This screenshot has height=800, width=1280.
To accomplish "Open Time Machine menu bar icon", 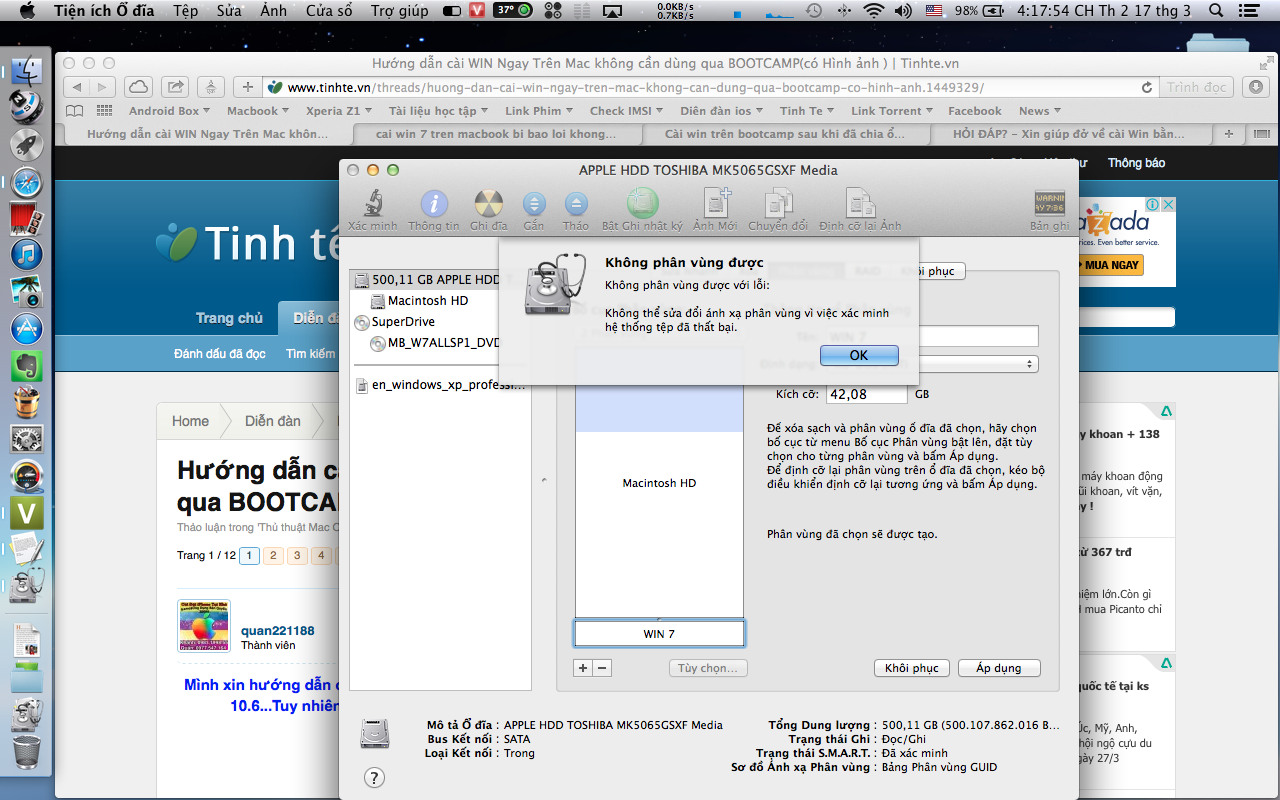I will pos(814,11).
